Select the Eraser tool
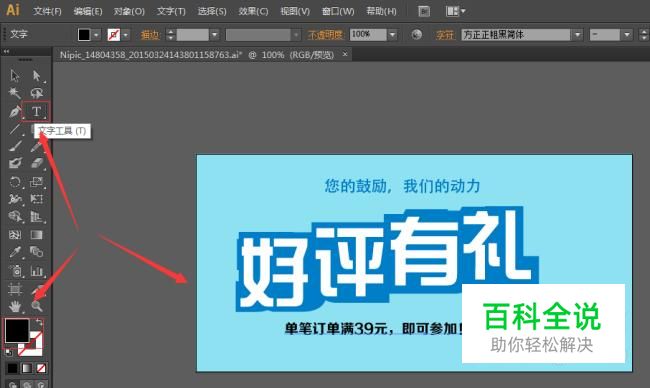650x388 pixels. (x=36, y=163)
